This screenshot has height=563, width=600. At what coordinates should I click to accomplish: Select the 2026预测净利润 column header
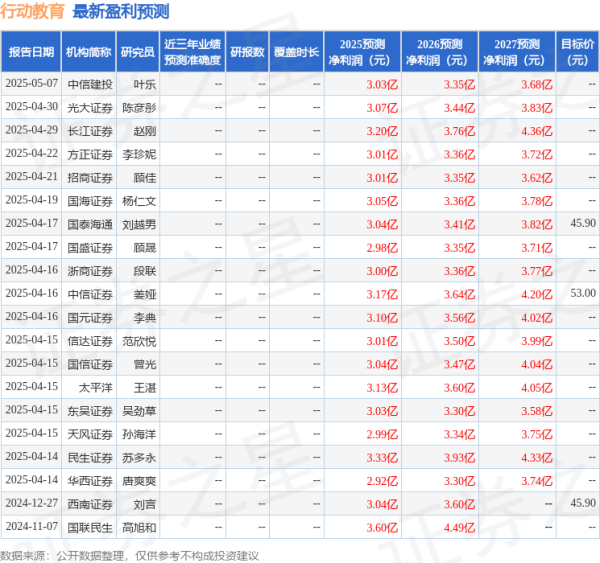(439, 51)
